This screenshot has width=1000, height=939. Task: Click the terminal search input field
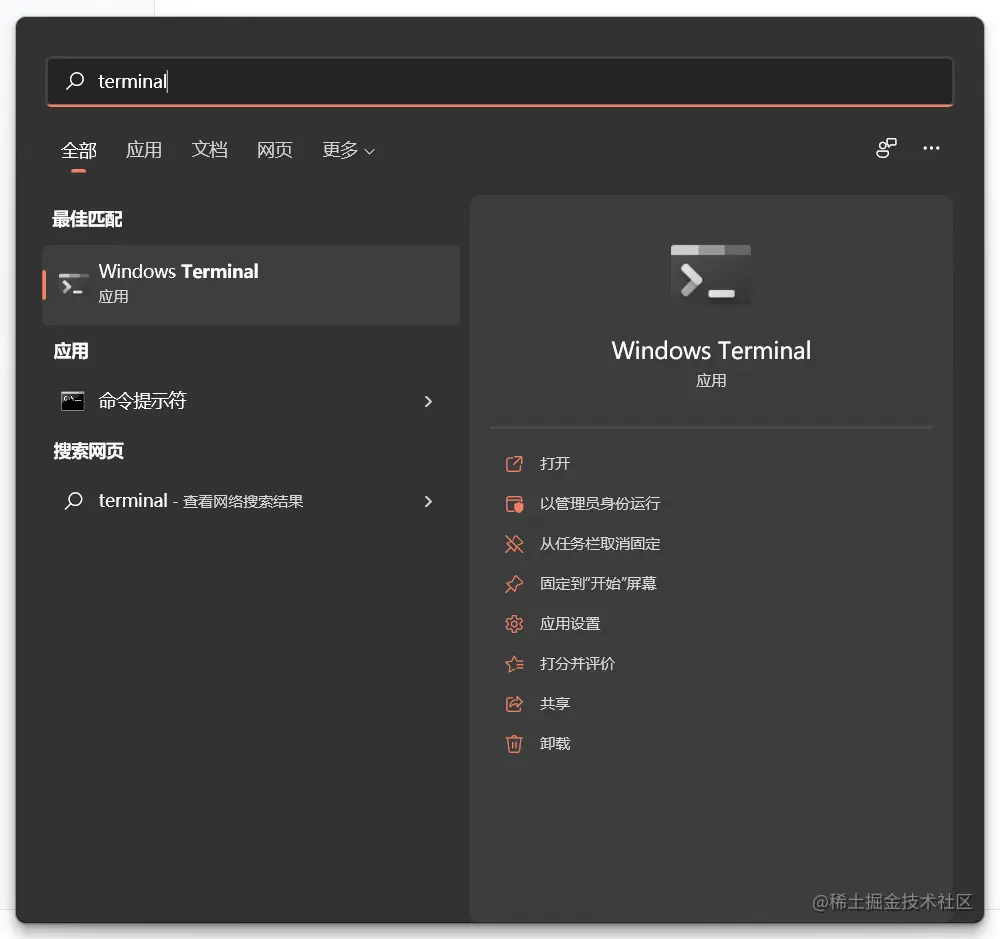click(499, 81)
